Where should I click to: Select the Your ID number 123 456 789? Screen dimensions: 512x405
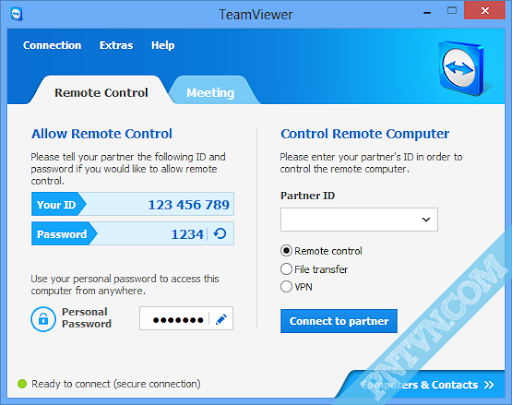(189, 205)
